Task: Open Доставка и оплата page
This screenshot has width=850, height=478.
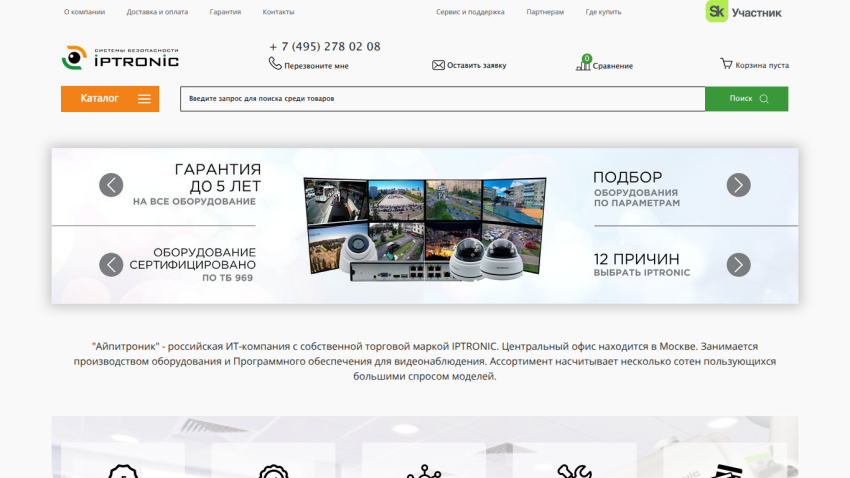Action: (x=157, y=12)
